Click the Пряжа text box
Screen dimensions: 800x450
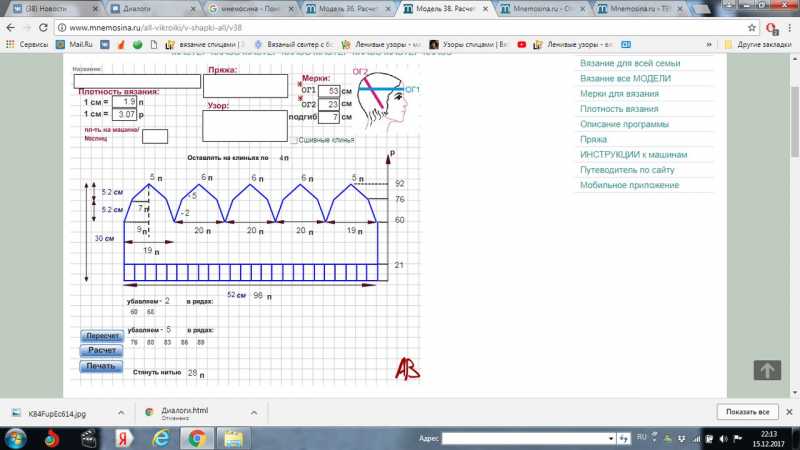click(245, 86)
